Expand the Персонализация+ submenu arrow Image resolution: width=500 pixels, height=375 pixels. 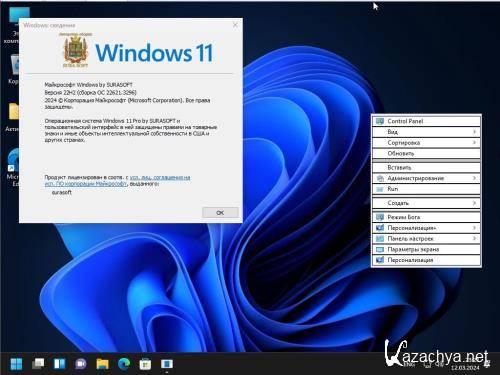pos(474,228)
